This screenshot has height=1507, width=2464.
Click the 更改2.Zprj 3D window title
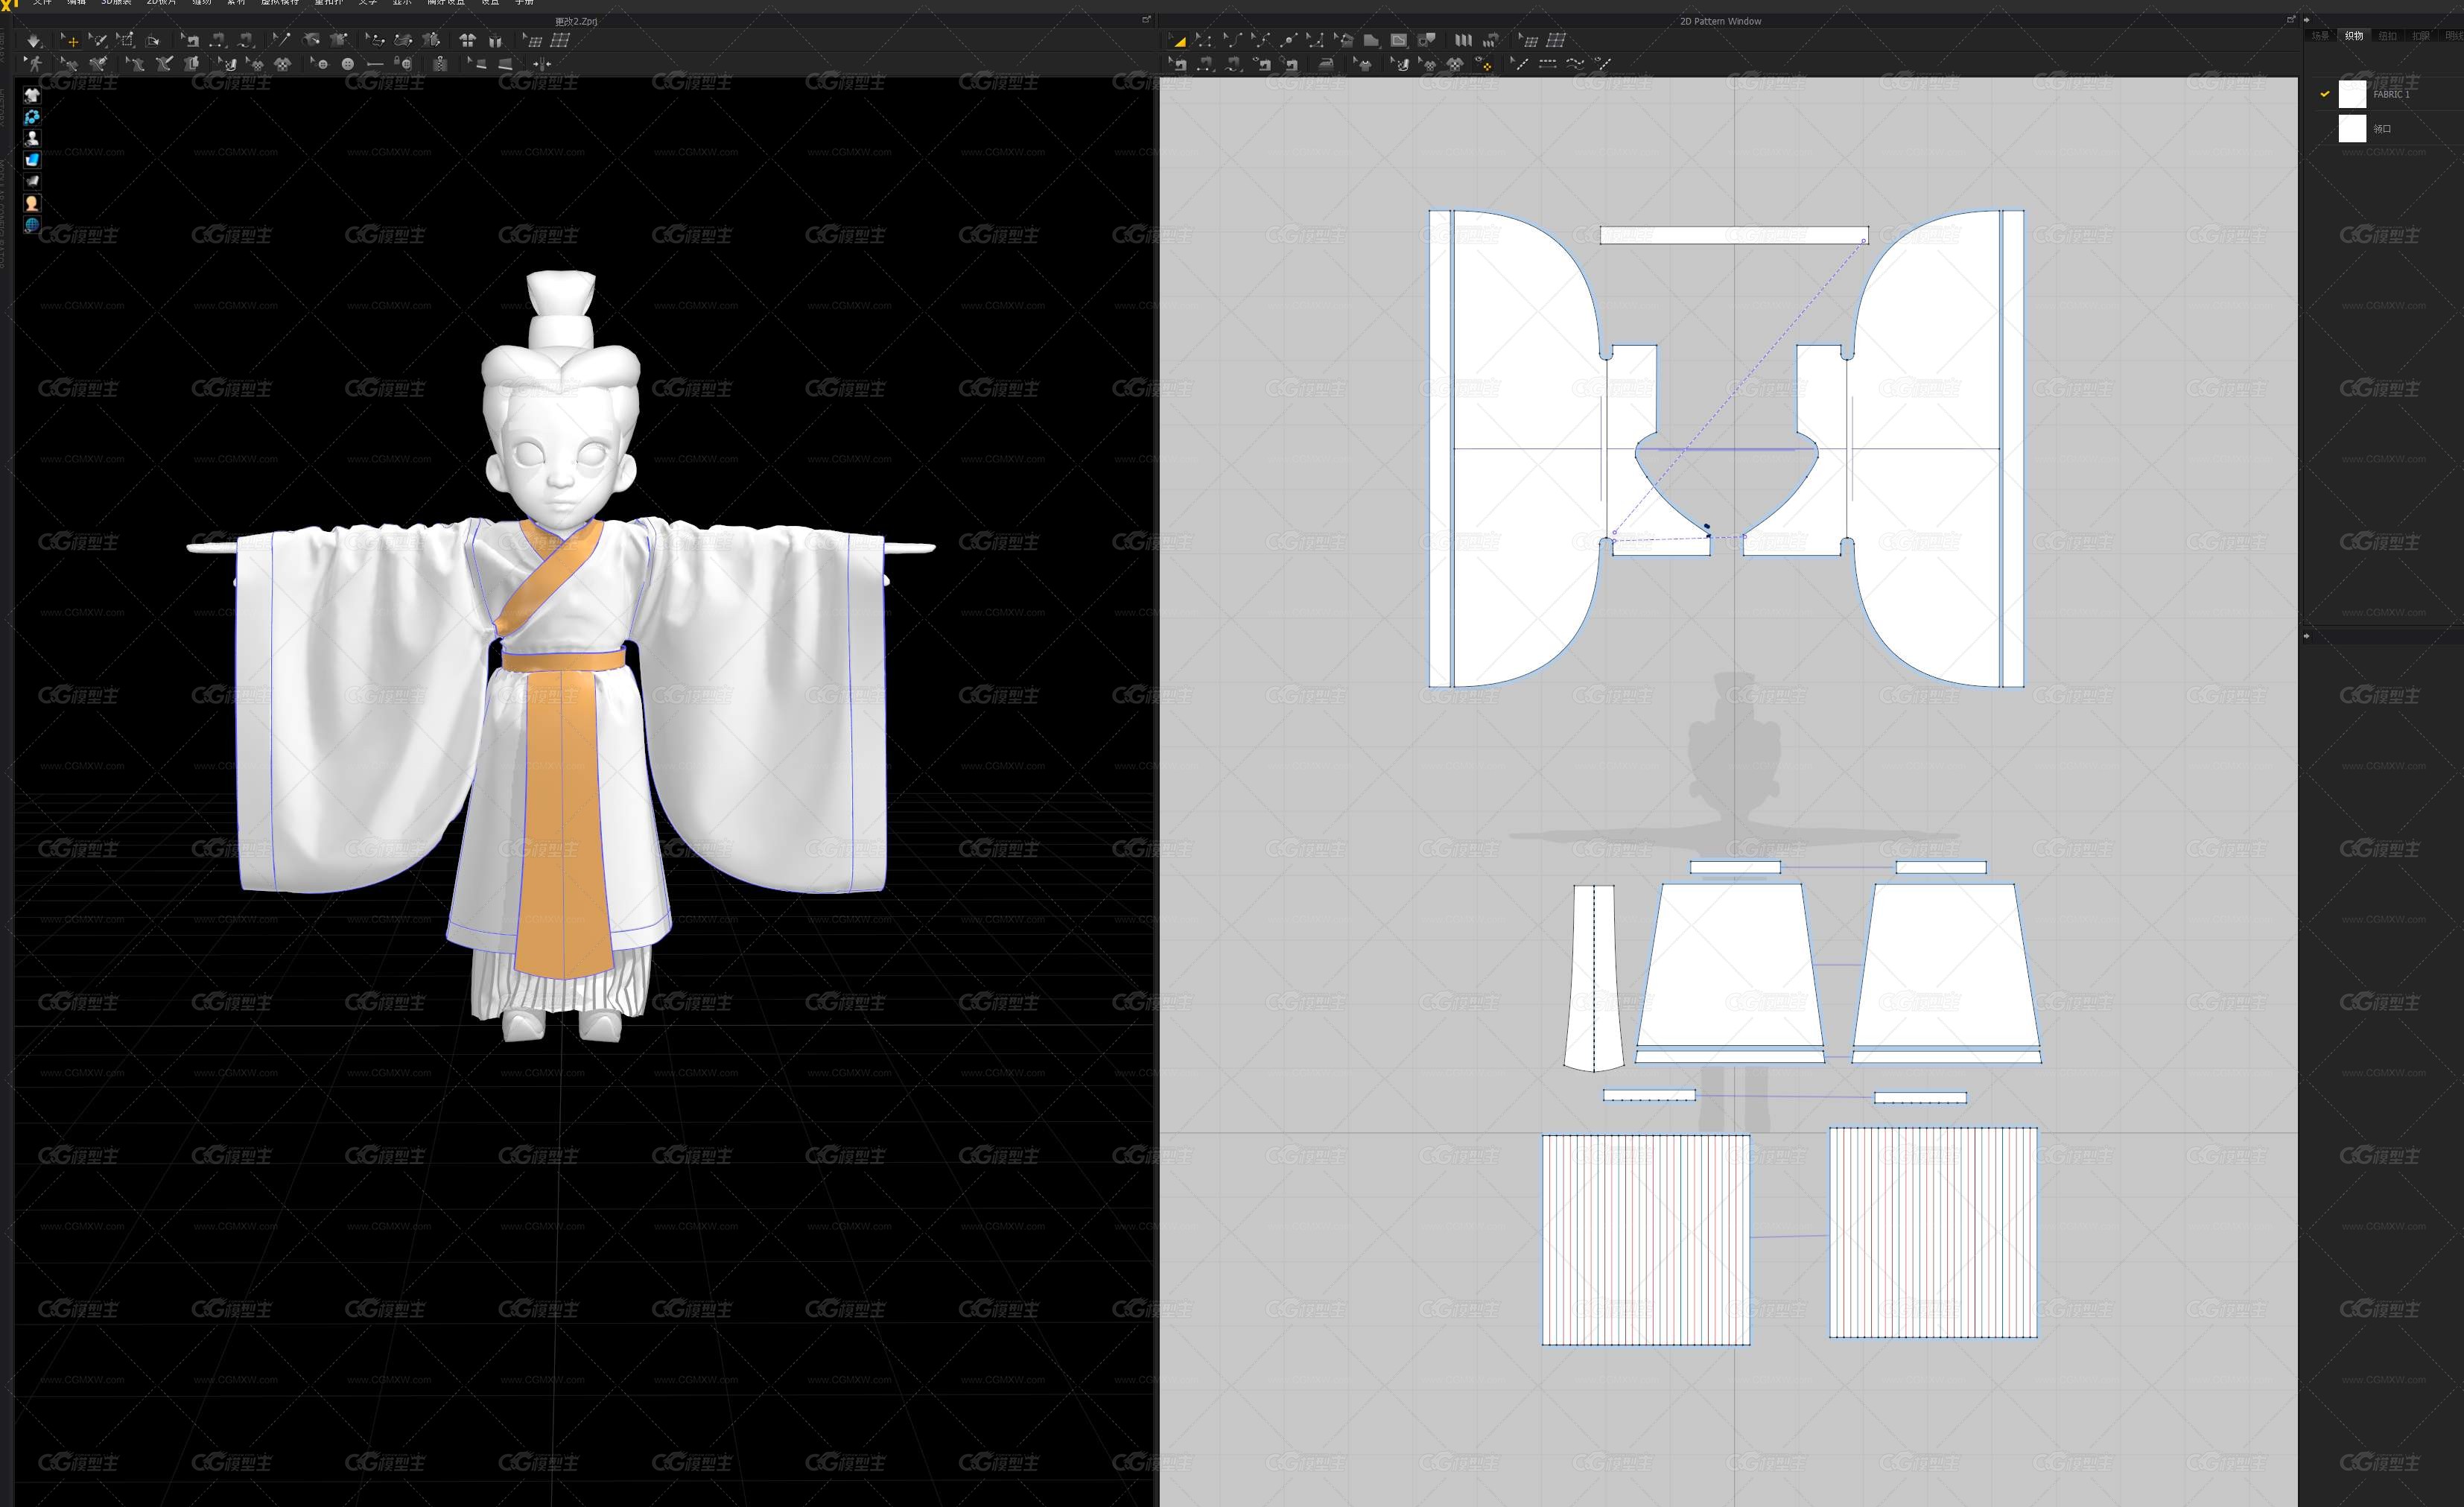576,21
